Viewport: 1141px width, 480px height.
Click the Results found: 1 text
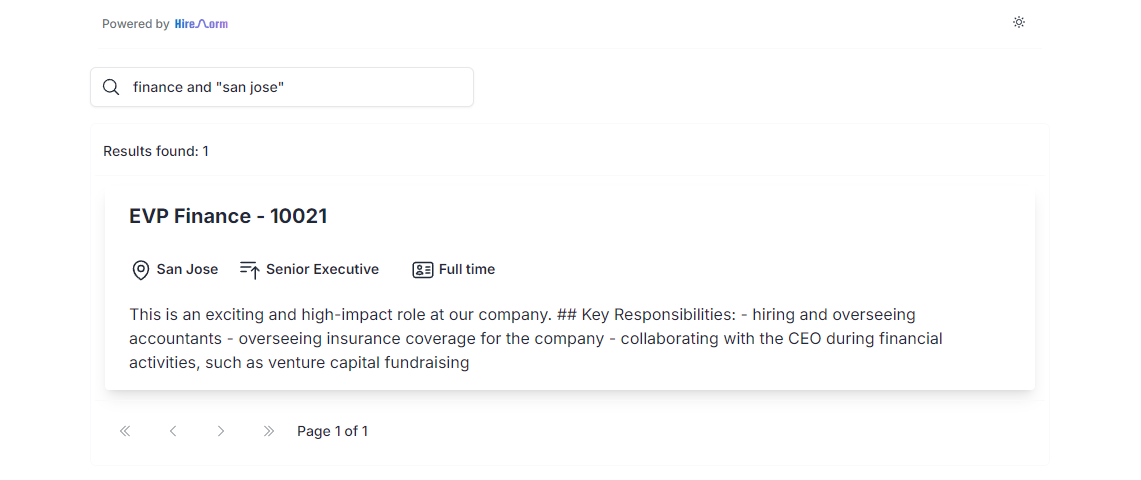pos(156,151)
